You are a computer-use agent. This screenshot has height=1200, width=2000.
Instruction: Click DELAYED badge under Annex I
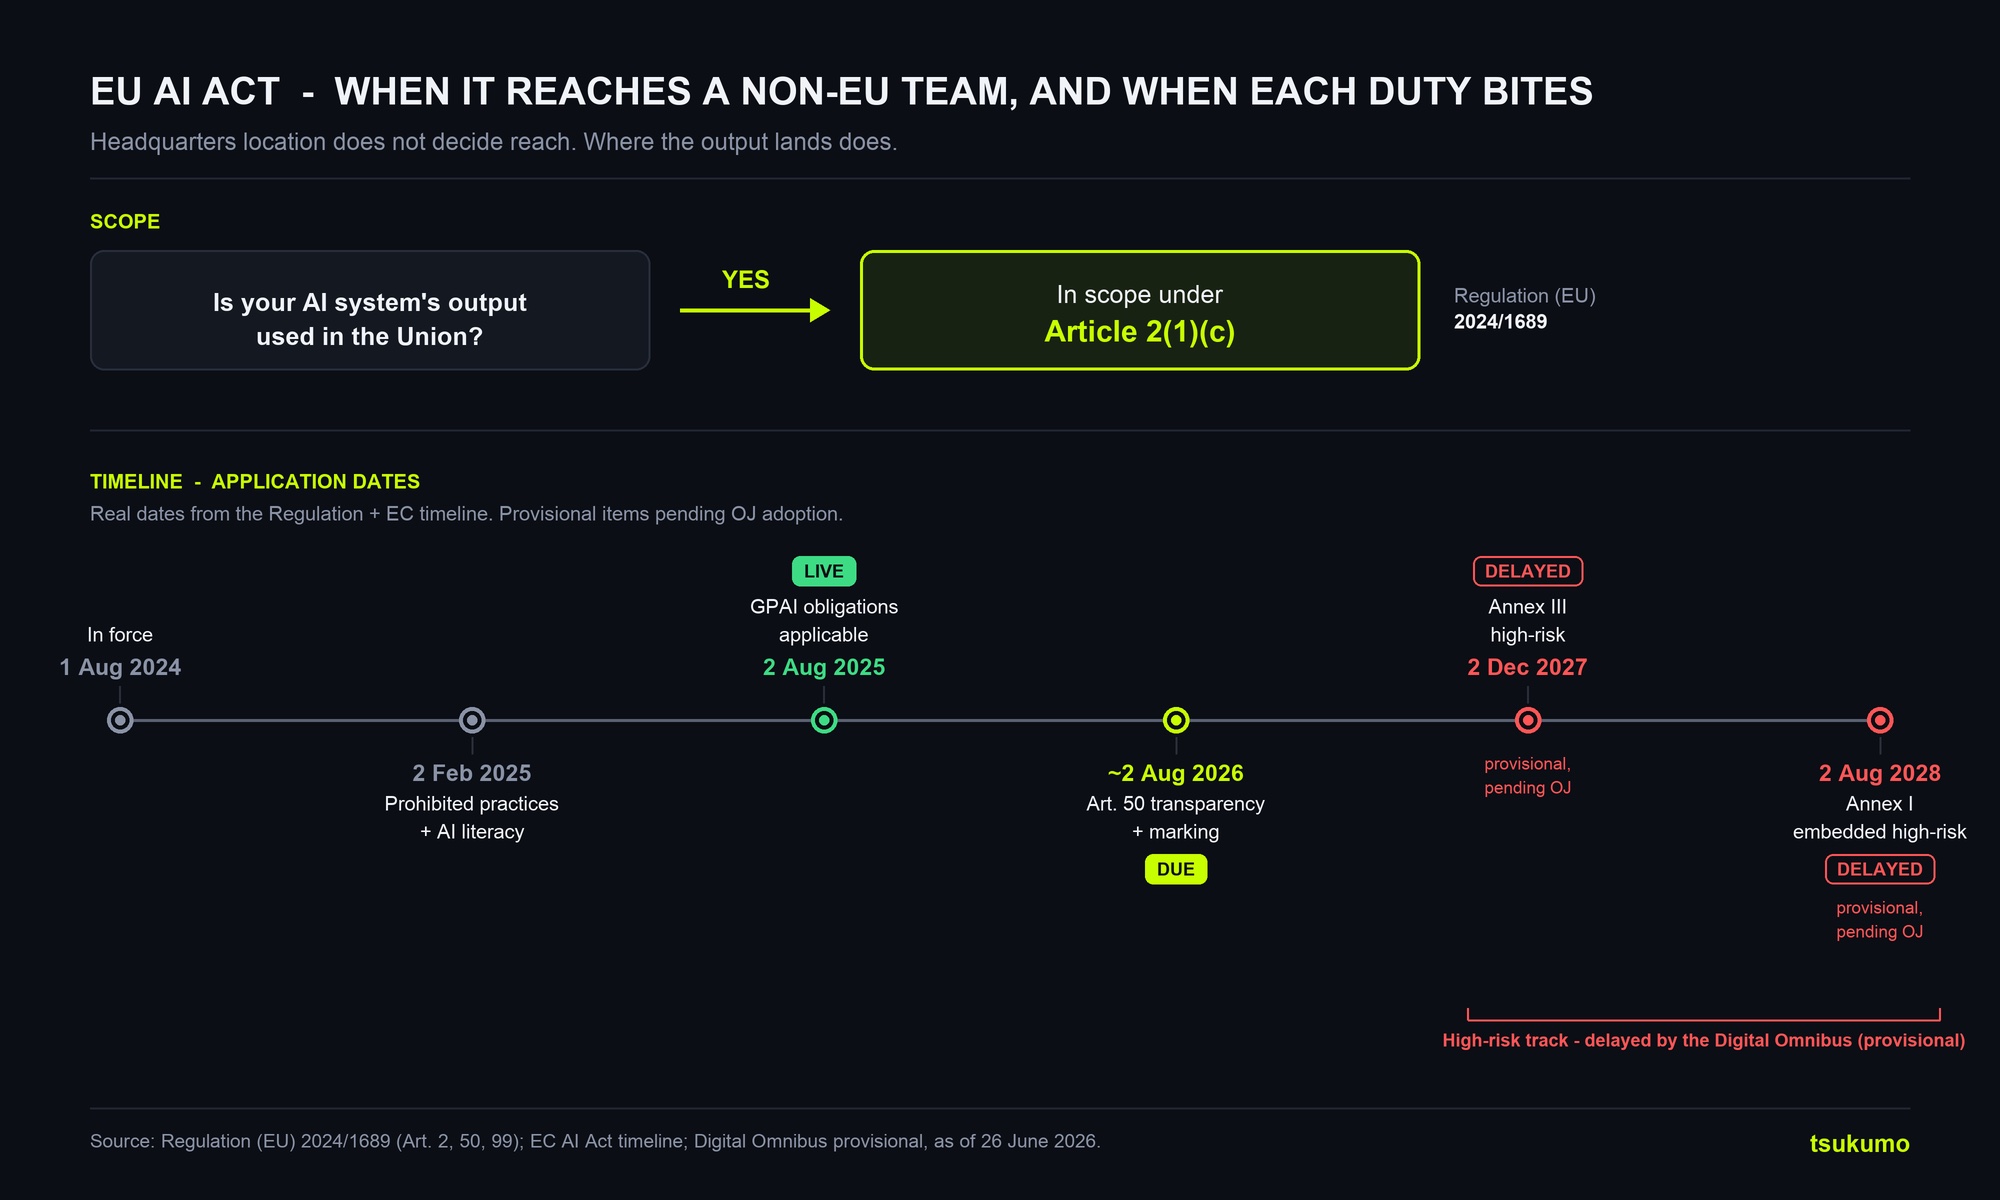1880,869
